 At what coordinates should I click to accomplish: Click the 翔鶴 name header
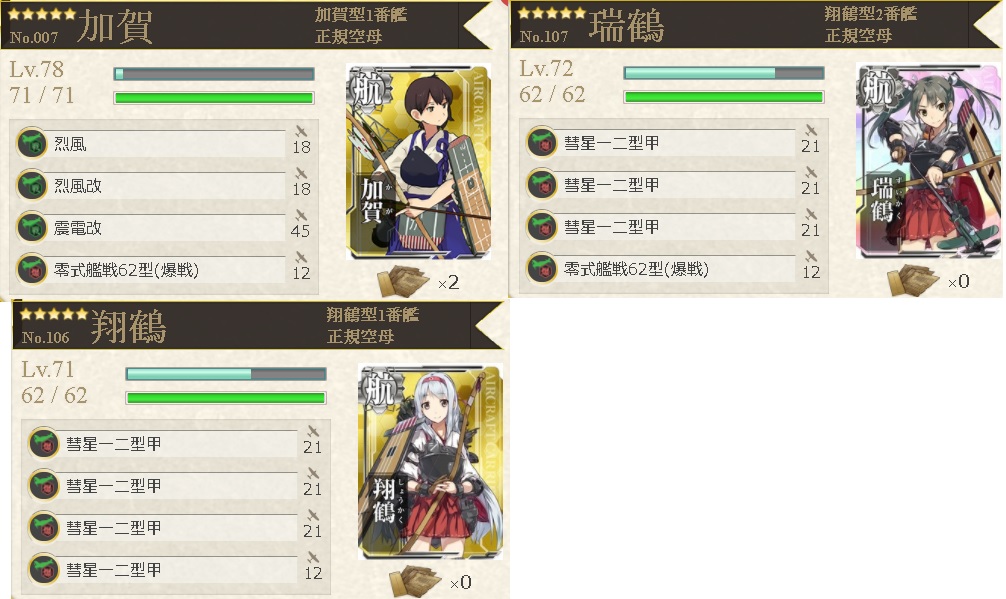[128, 326]
